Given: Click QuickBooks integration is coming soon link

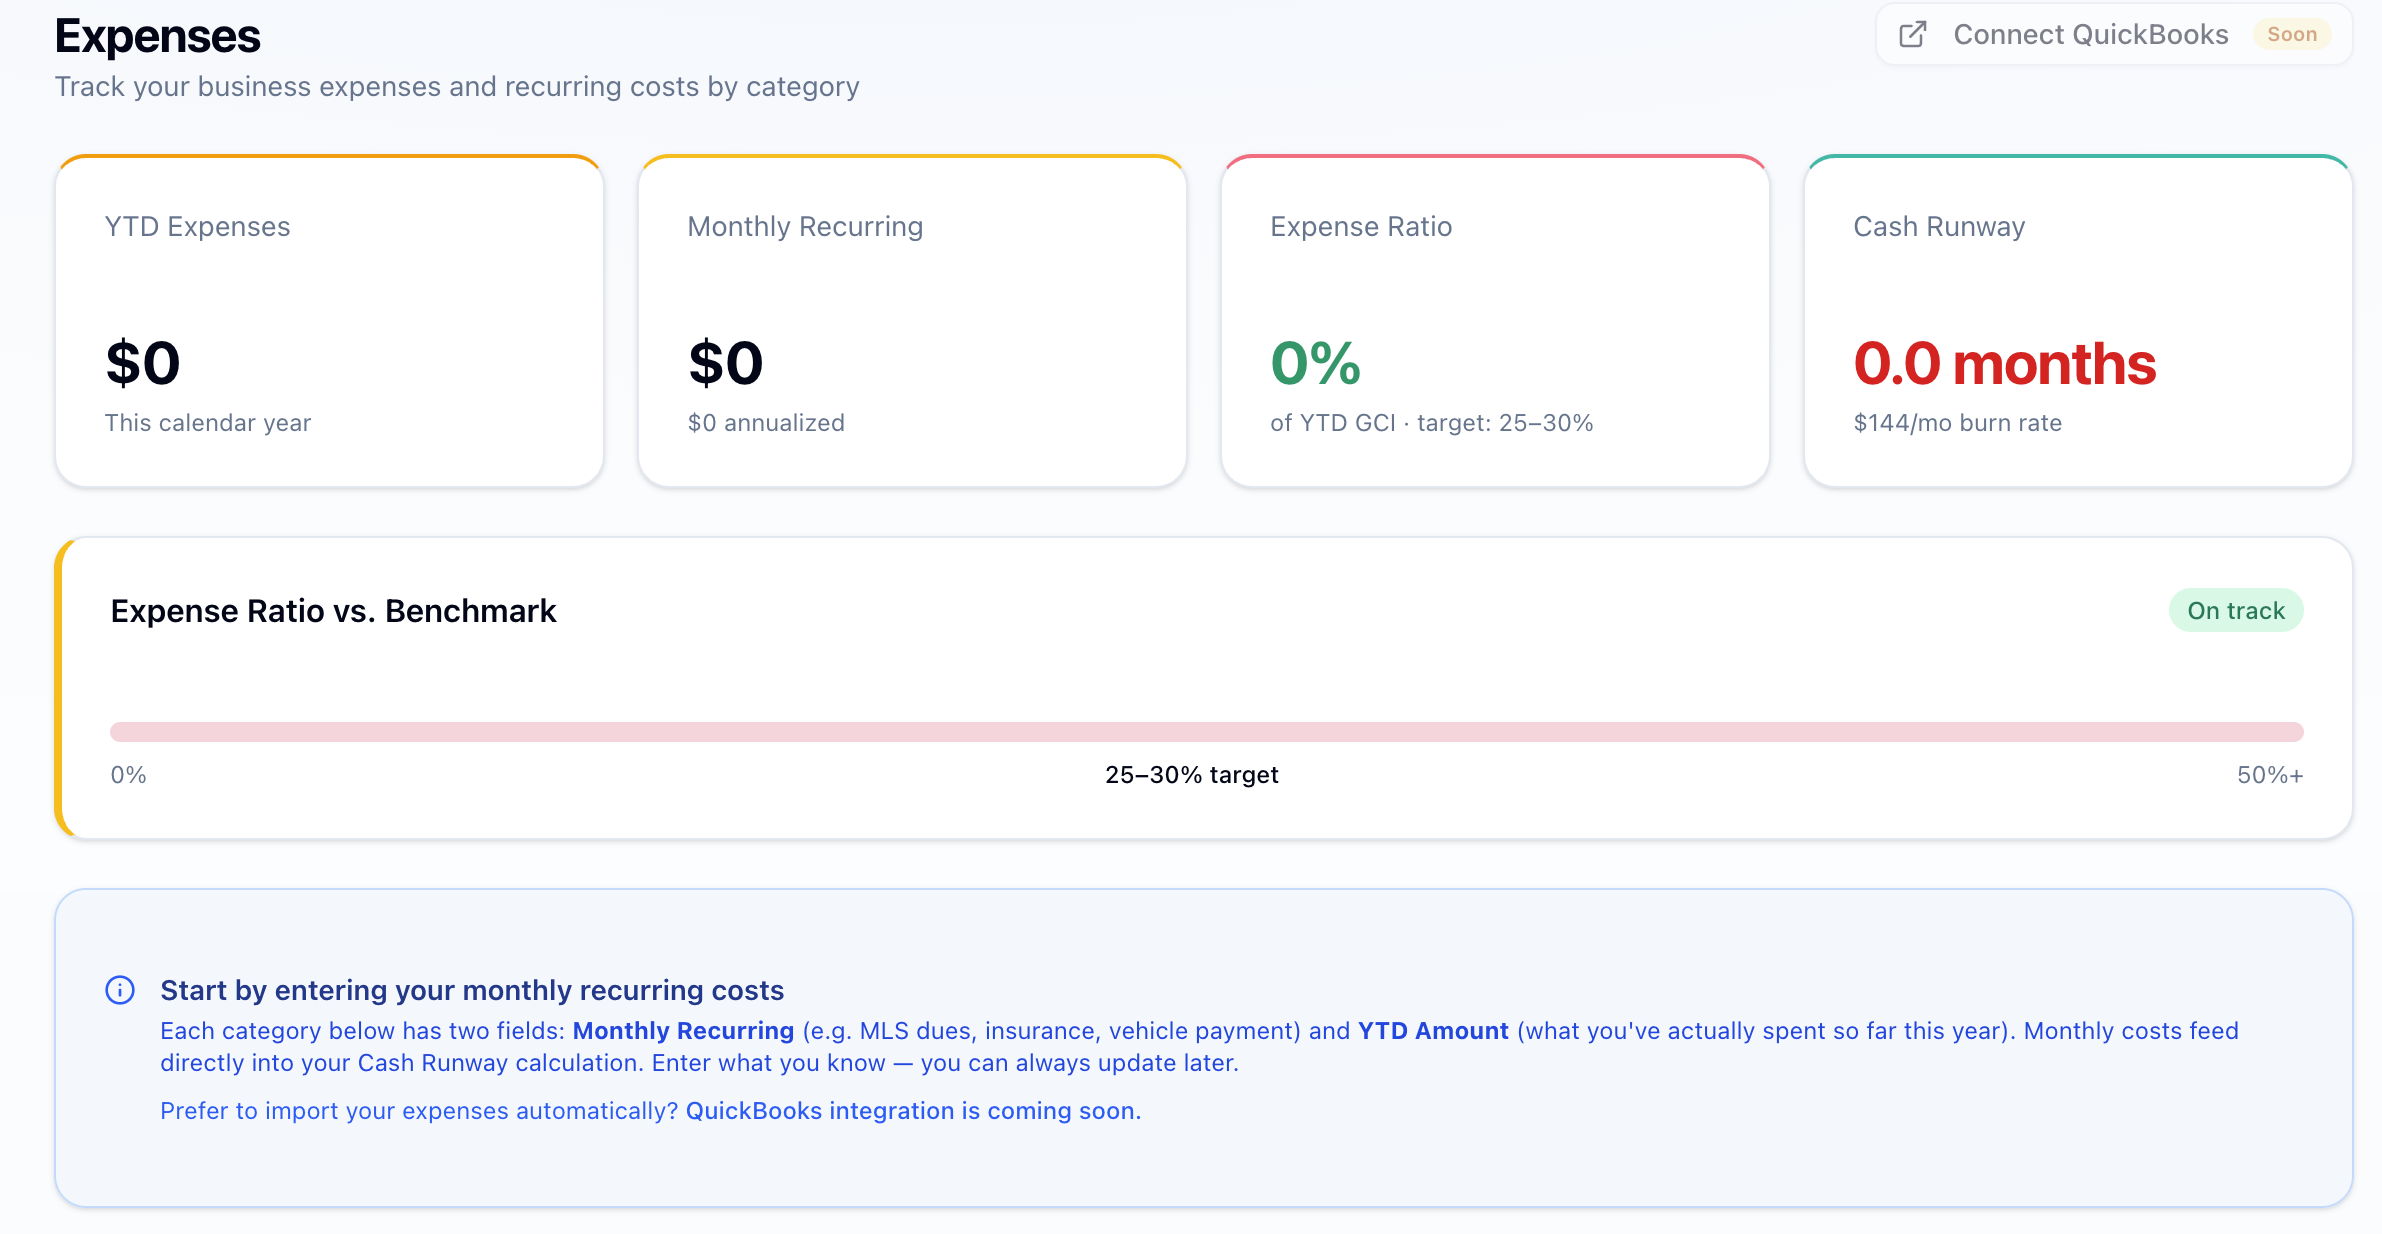Looking at the screenshot, I should (912, 1111).
